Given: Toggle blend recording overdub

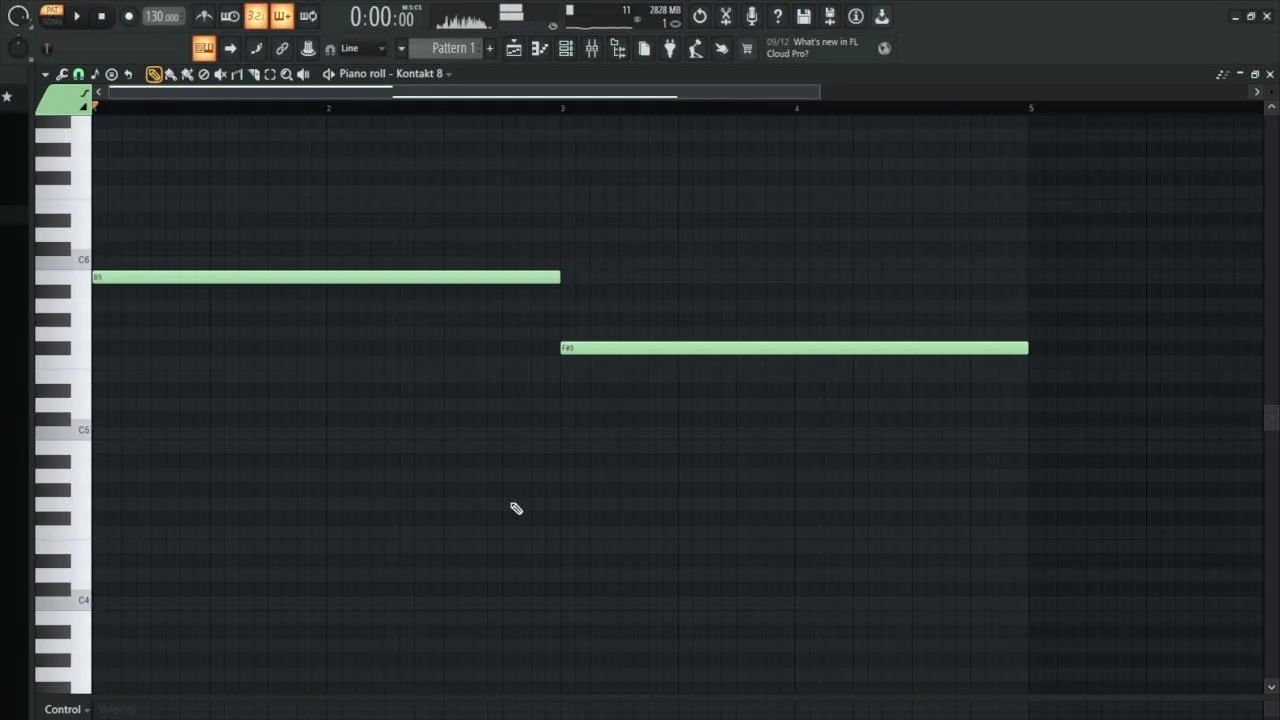Looking at the screenshot, I should pos(282,16).
